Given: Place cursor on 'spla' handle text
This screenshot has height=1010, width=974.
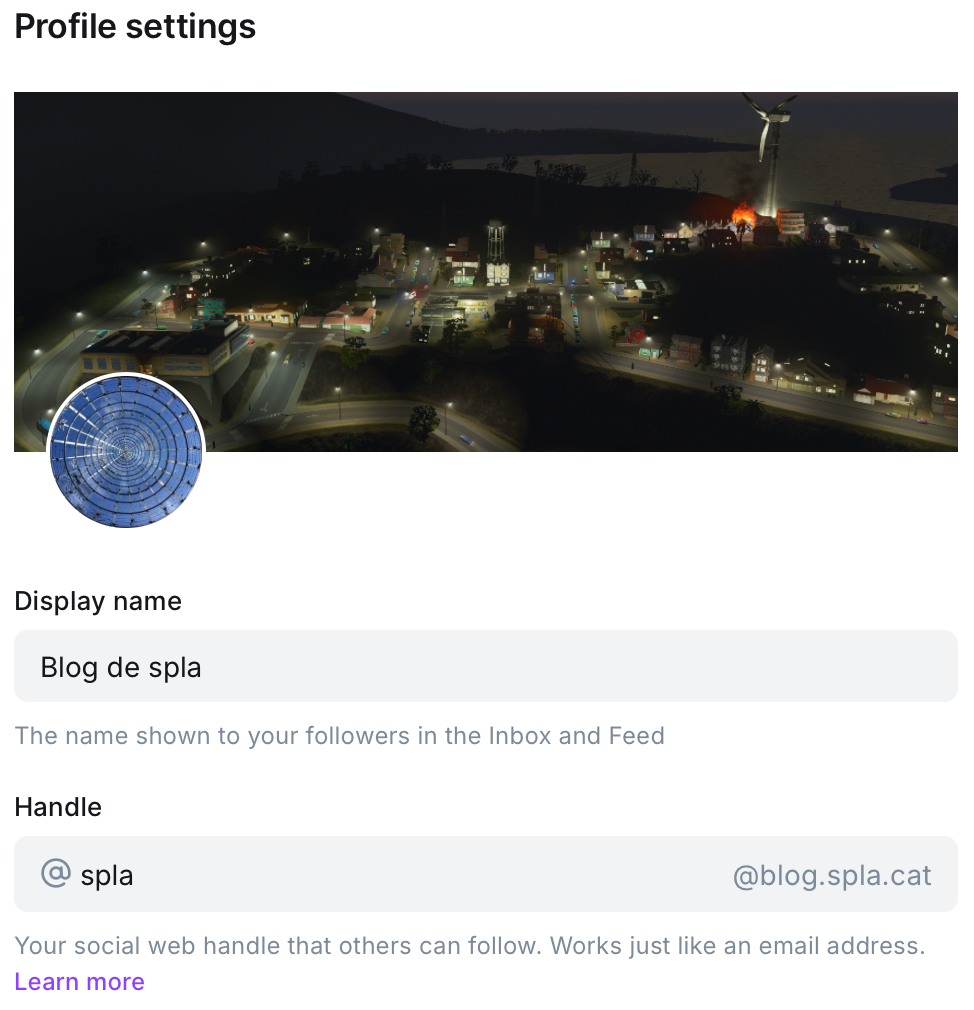Looking at the screenshot, I should (x=107, y=876).
